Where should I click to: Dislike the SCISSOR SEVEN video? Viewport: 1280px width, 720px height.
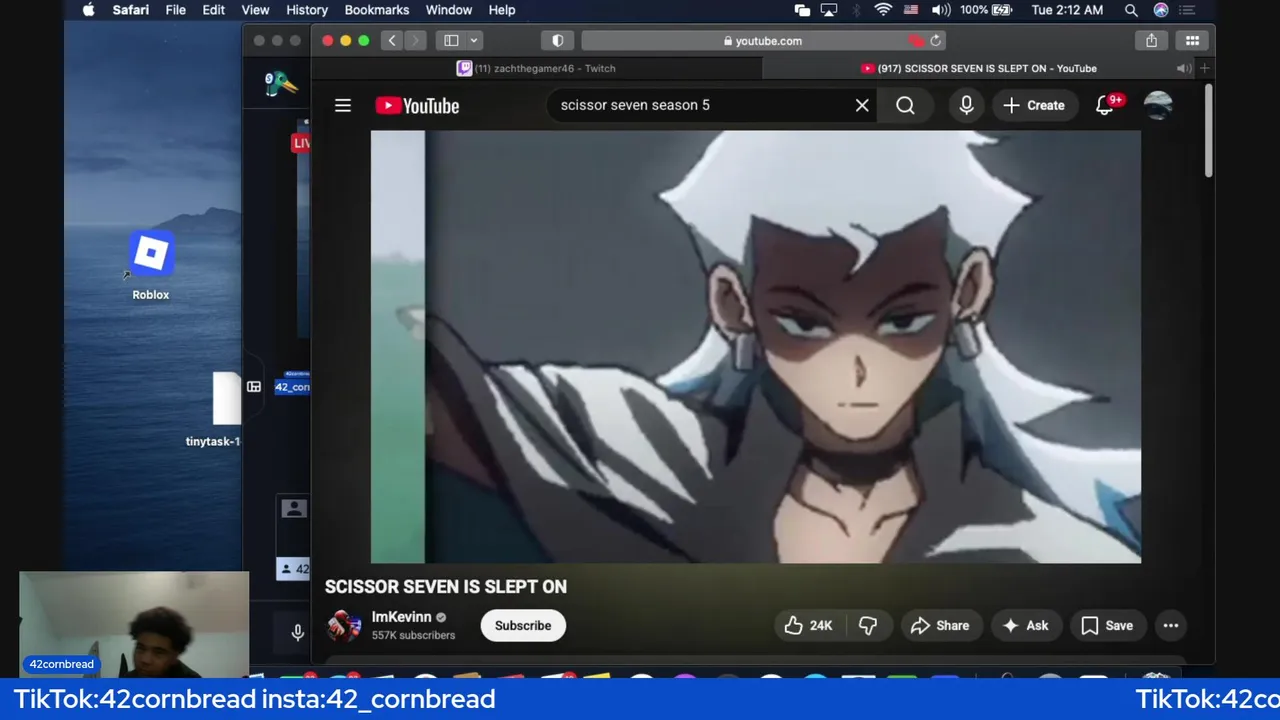868,625
